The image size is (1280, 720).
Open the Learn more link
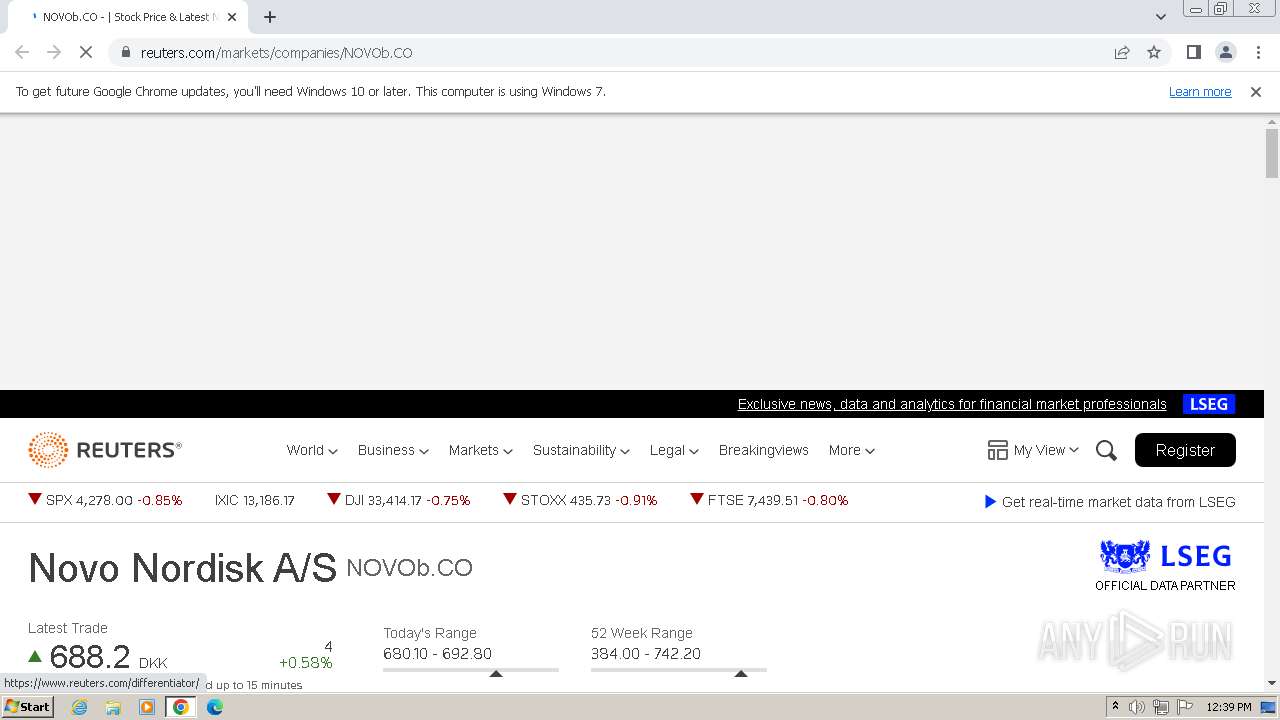coord(1200,91)
